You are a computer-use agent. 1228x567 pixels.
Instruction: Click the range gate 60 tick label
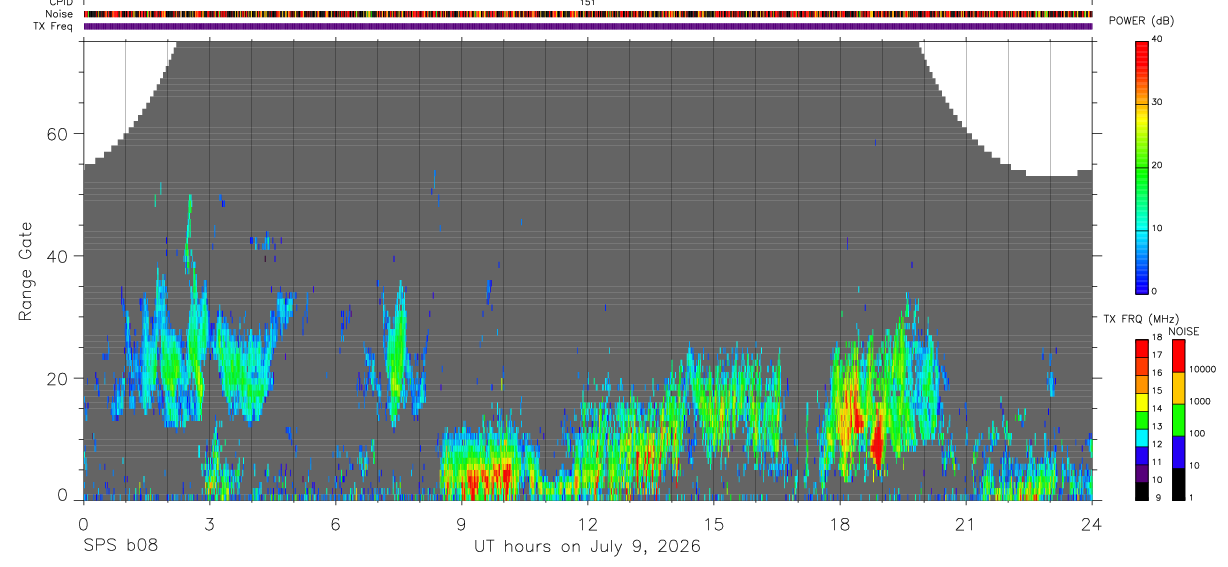pyautogui.click(x=61, y=134)
